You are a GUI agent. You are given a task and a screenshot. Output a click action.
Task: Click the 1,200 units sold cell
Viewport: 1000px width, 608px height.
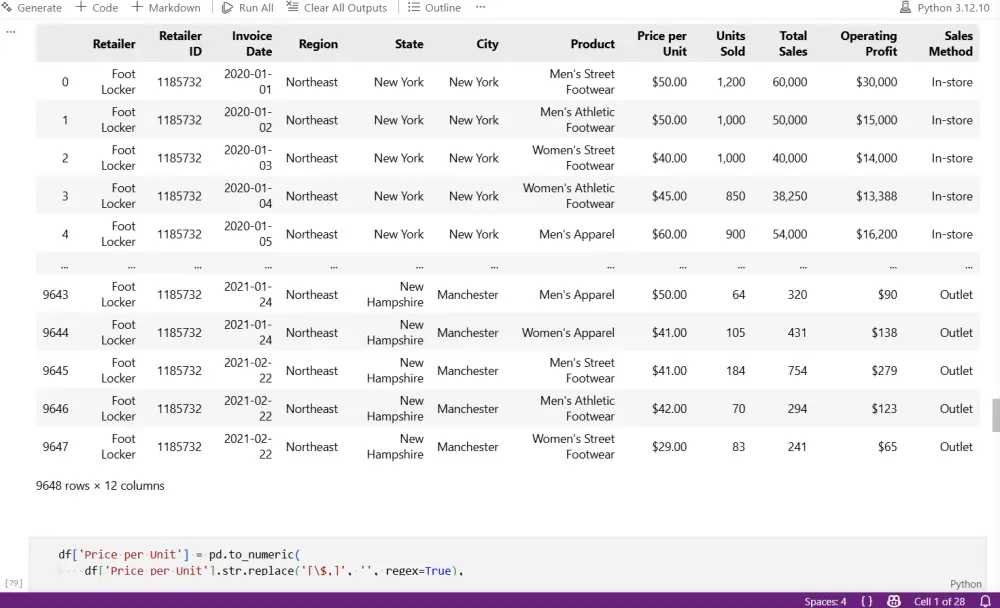(731, 82)
